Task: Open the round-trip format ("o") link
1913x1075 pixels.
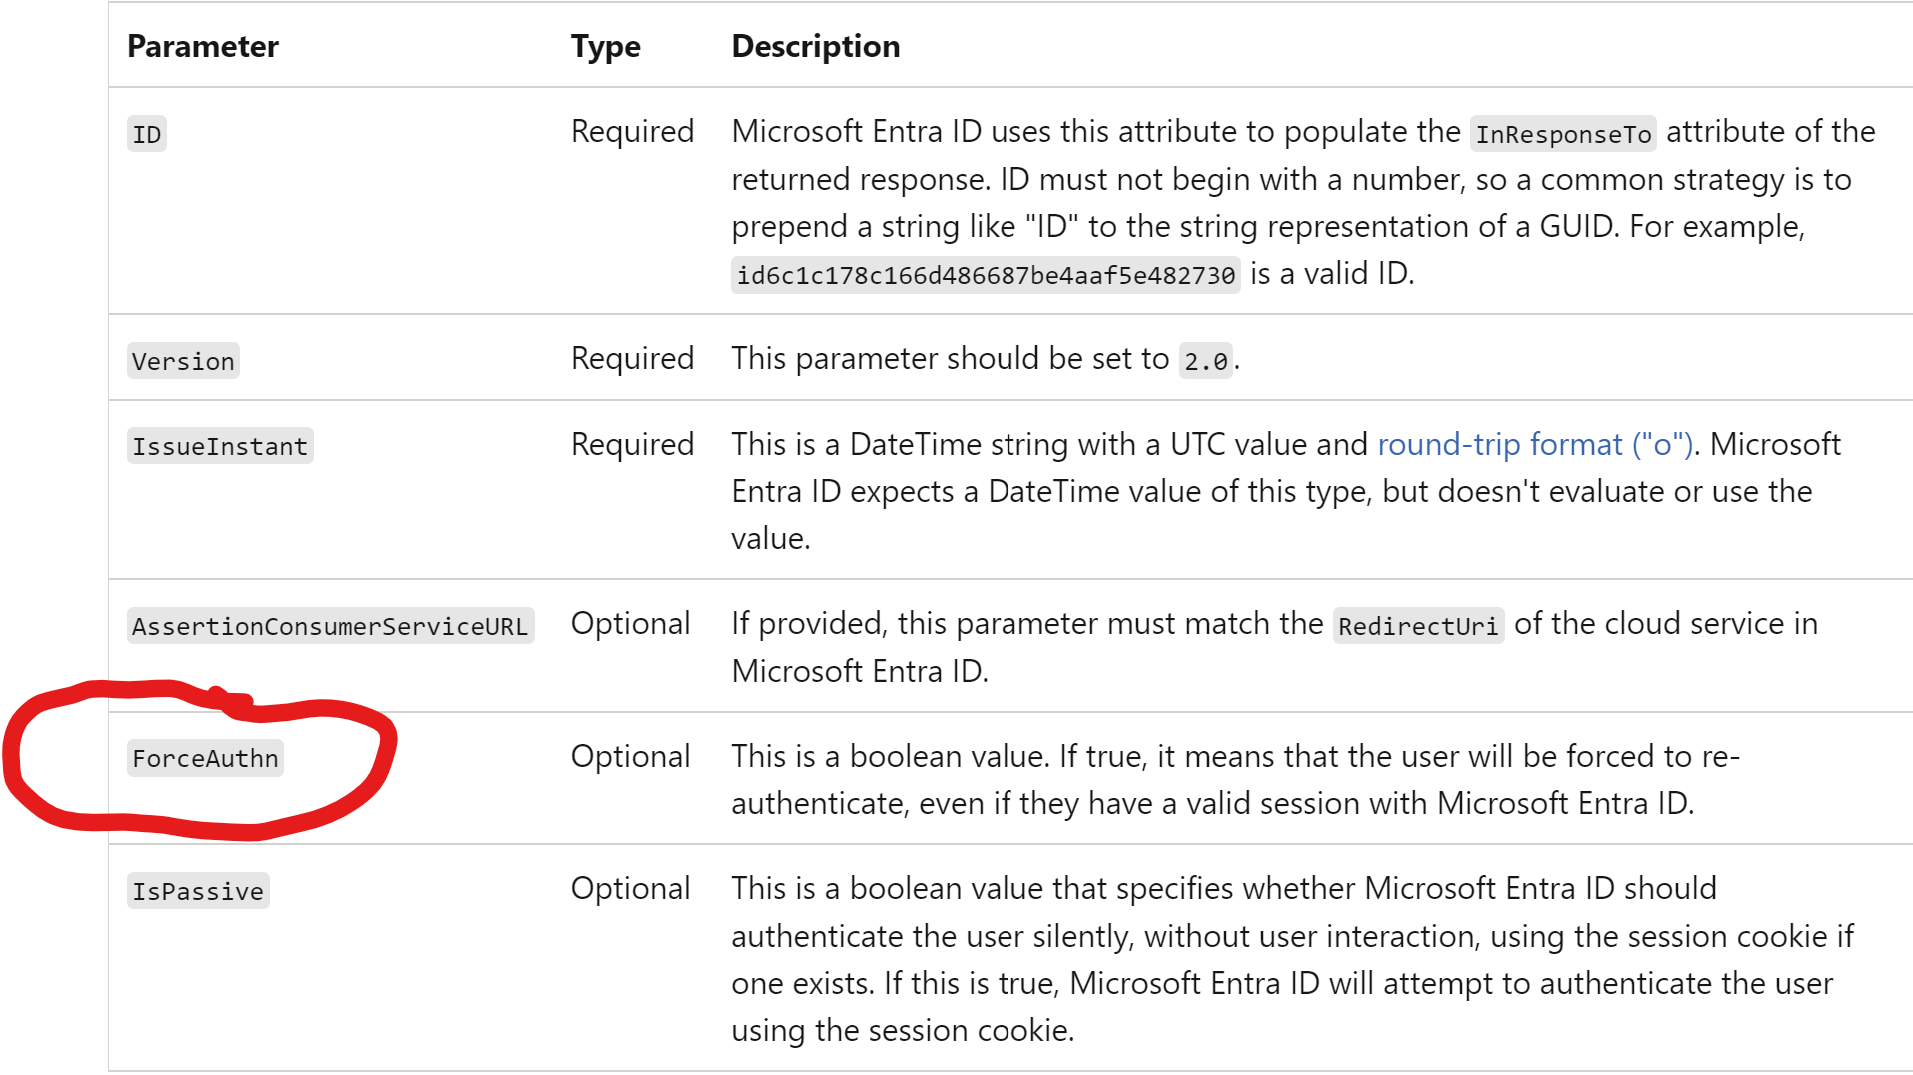Action: click(1534, 444)
